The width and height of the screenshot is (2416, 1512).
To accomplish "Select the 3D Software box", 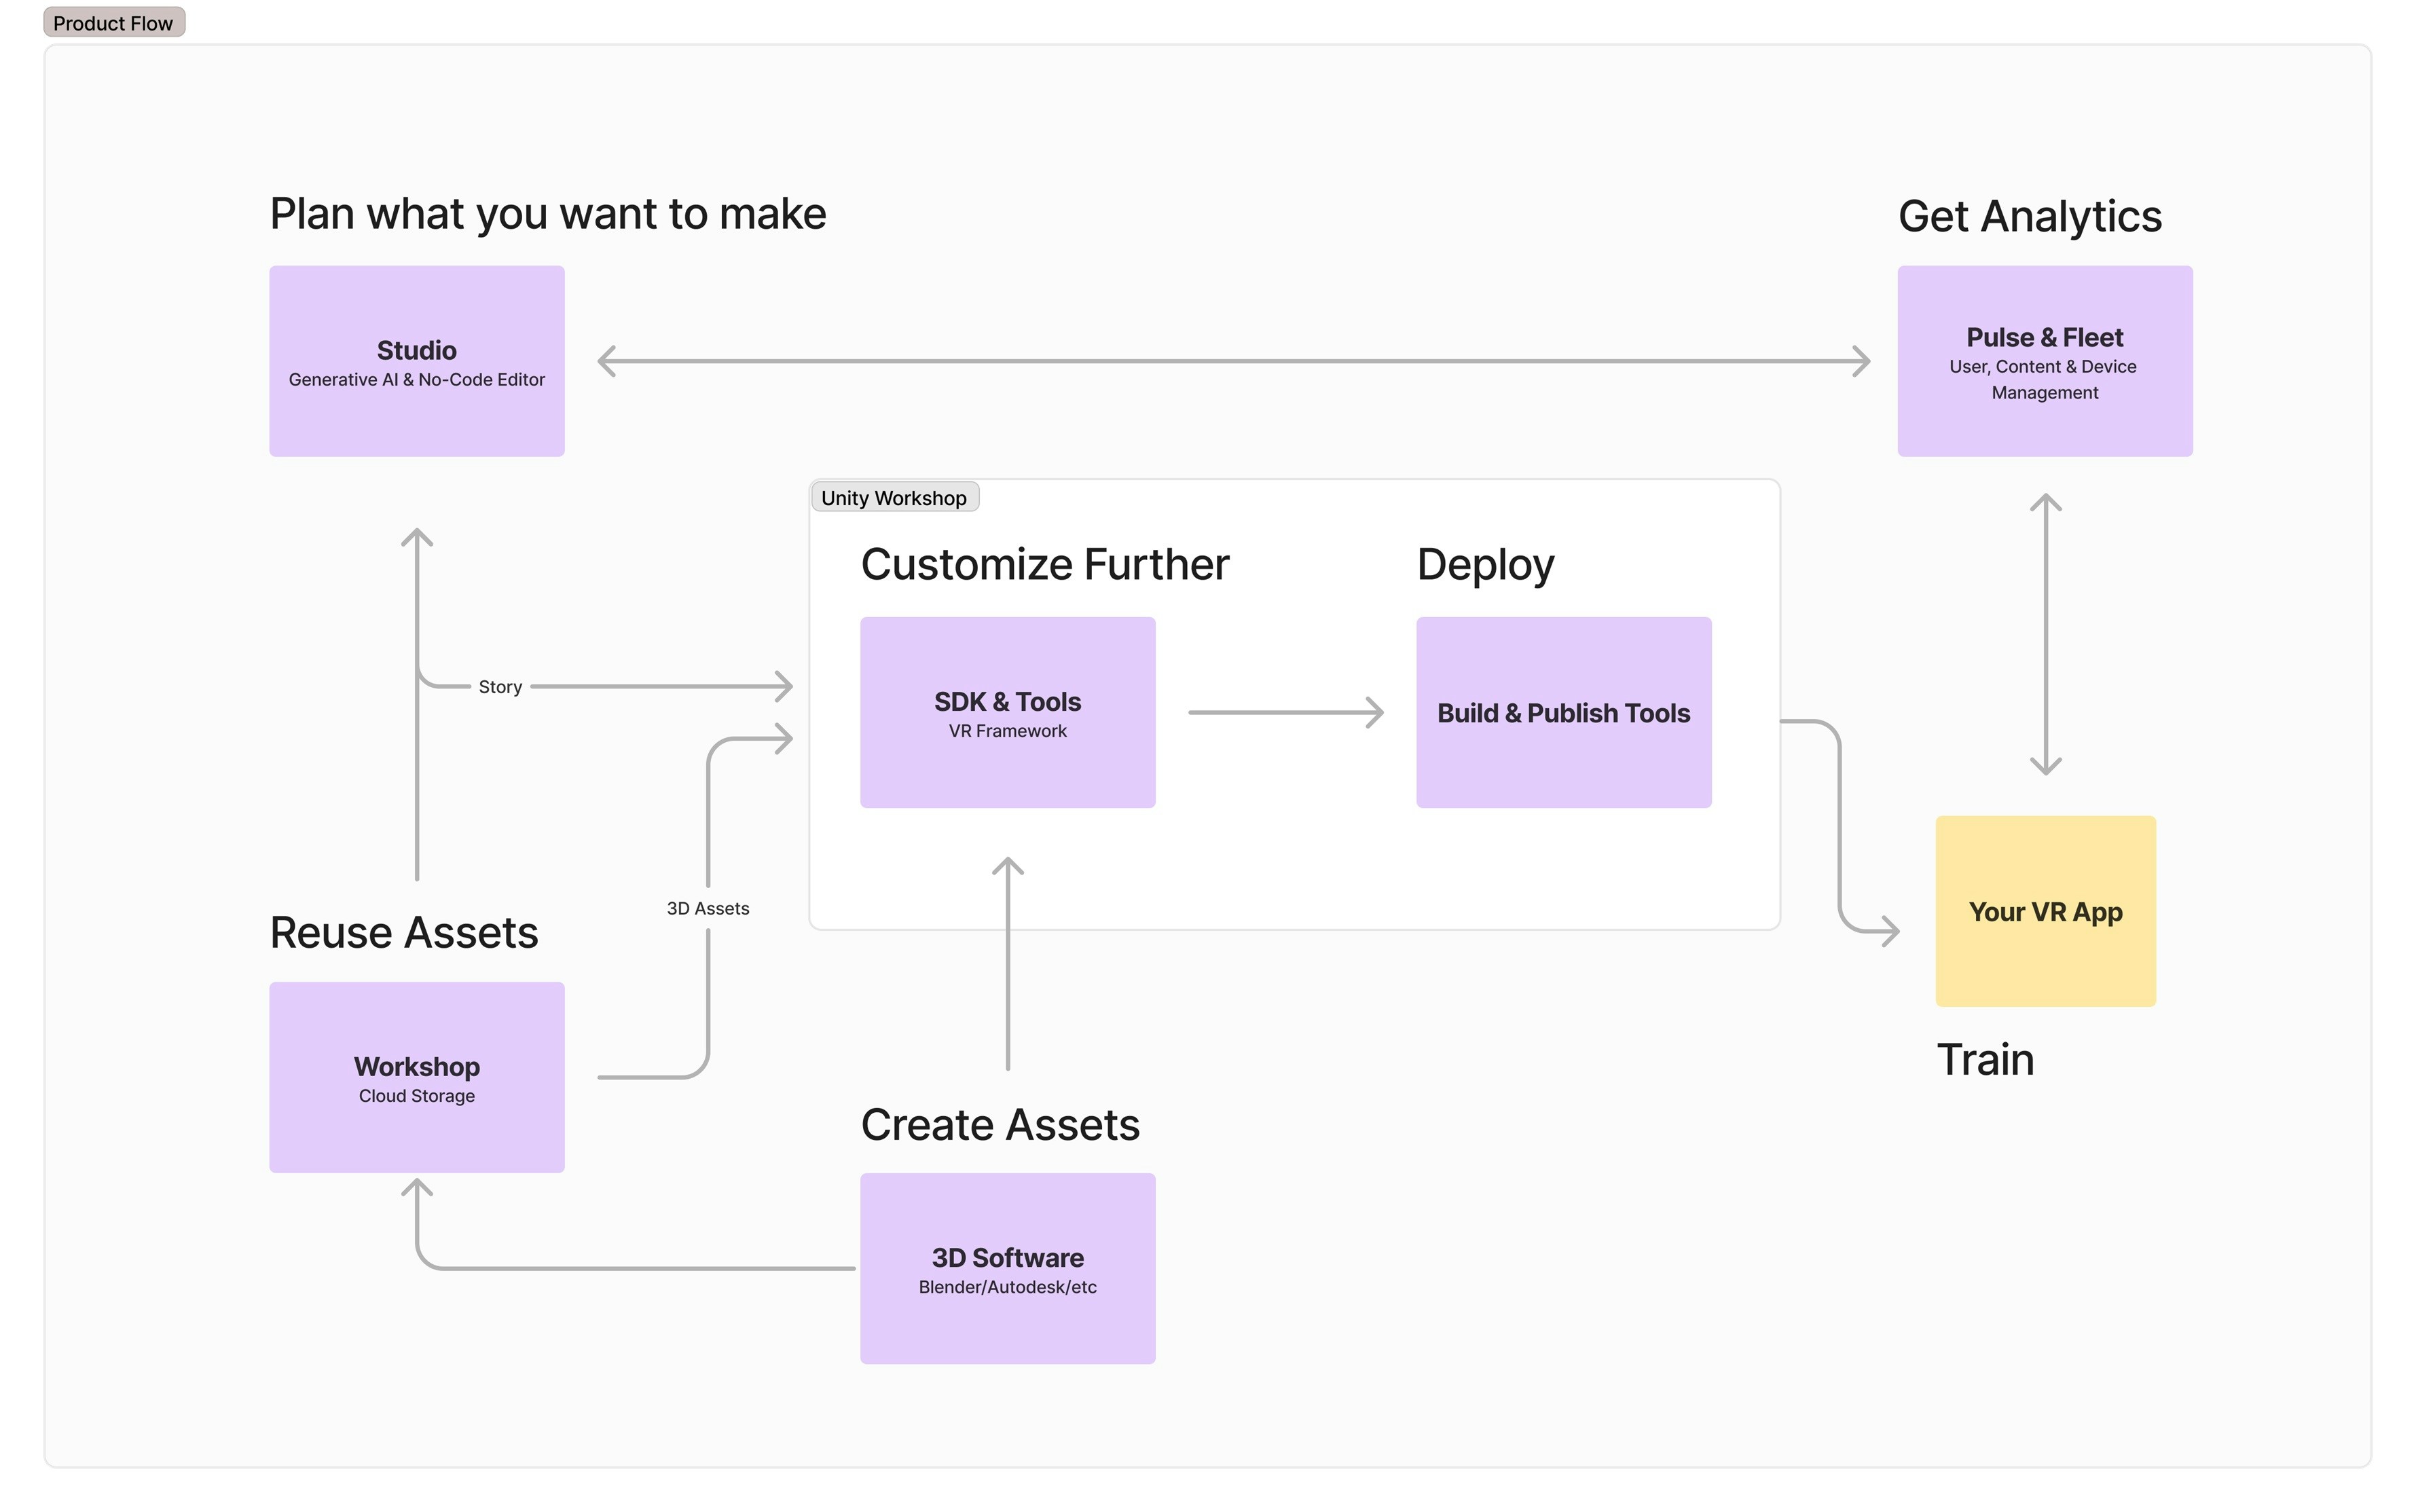I will 1007,1268.
